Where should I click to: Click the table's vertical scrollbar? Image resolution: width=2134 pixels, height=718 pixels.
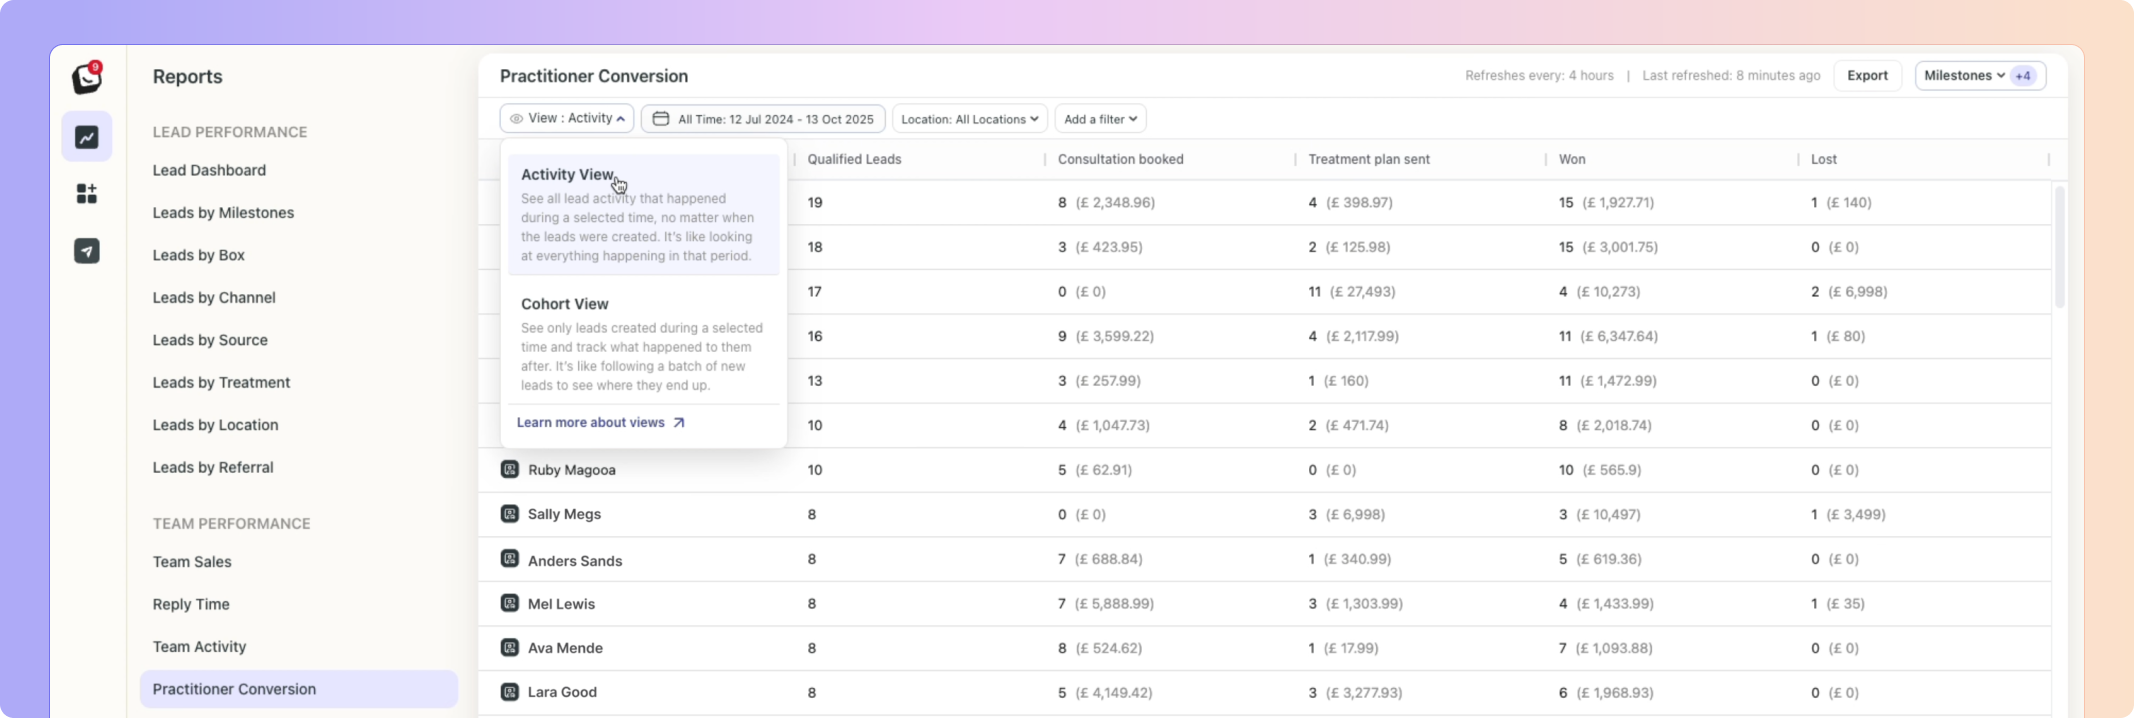click(x=2059, y=247)
